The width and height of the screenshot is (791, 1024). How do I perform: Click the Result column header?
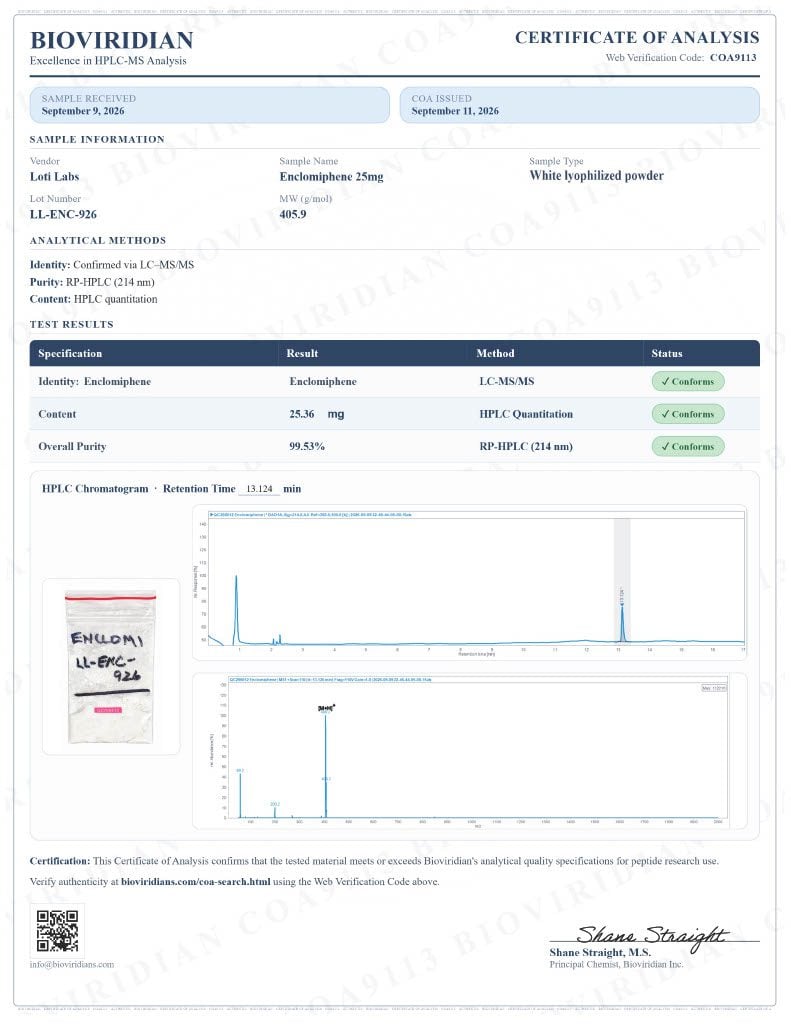(x=302, y=353)
